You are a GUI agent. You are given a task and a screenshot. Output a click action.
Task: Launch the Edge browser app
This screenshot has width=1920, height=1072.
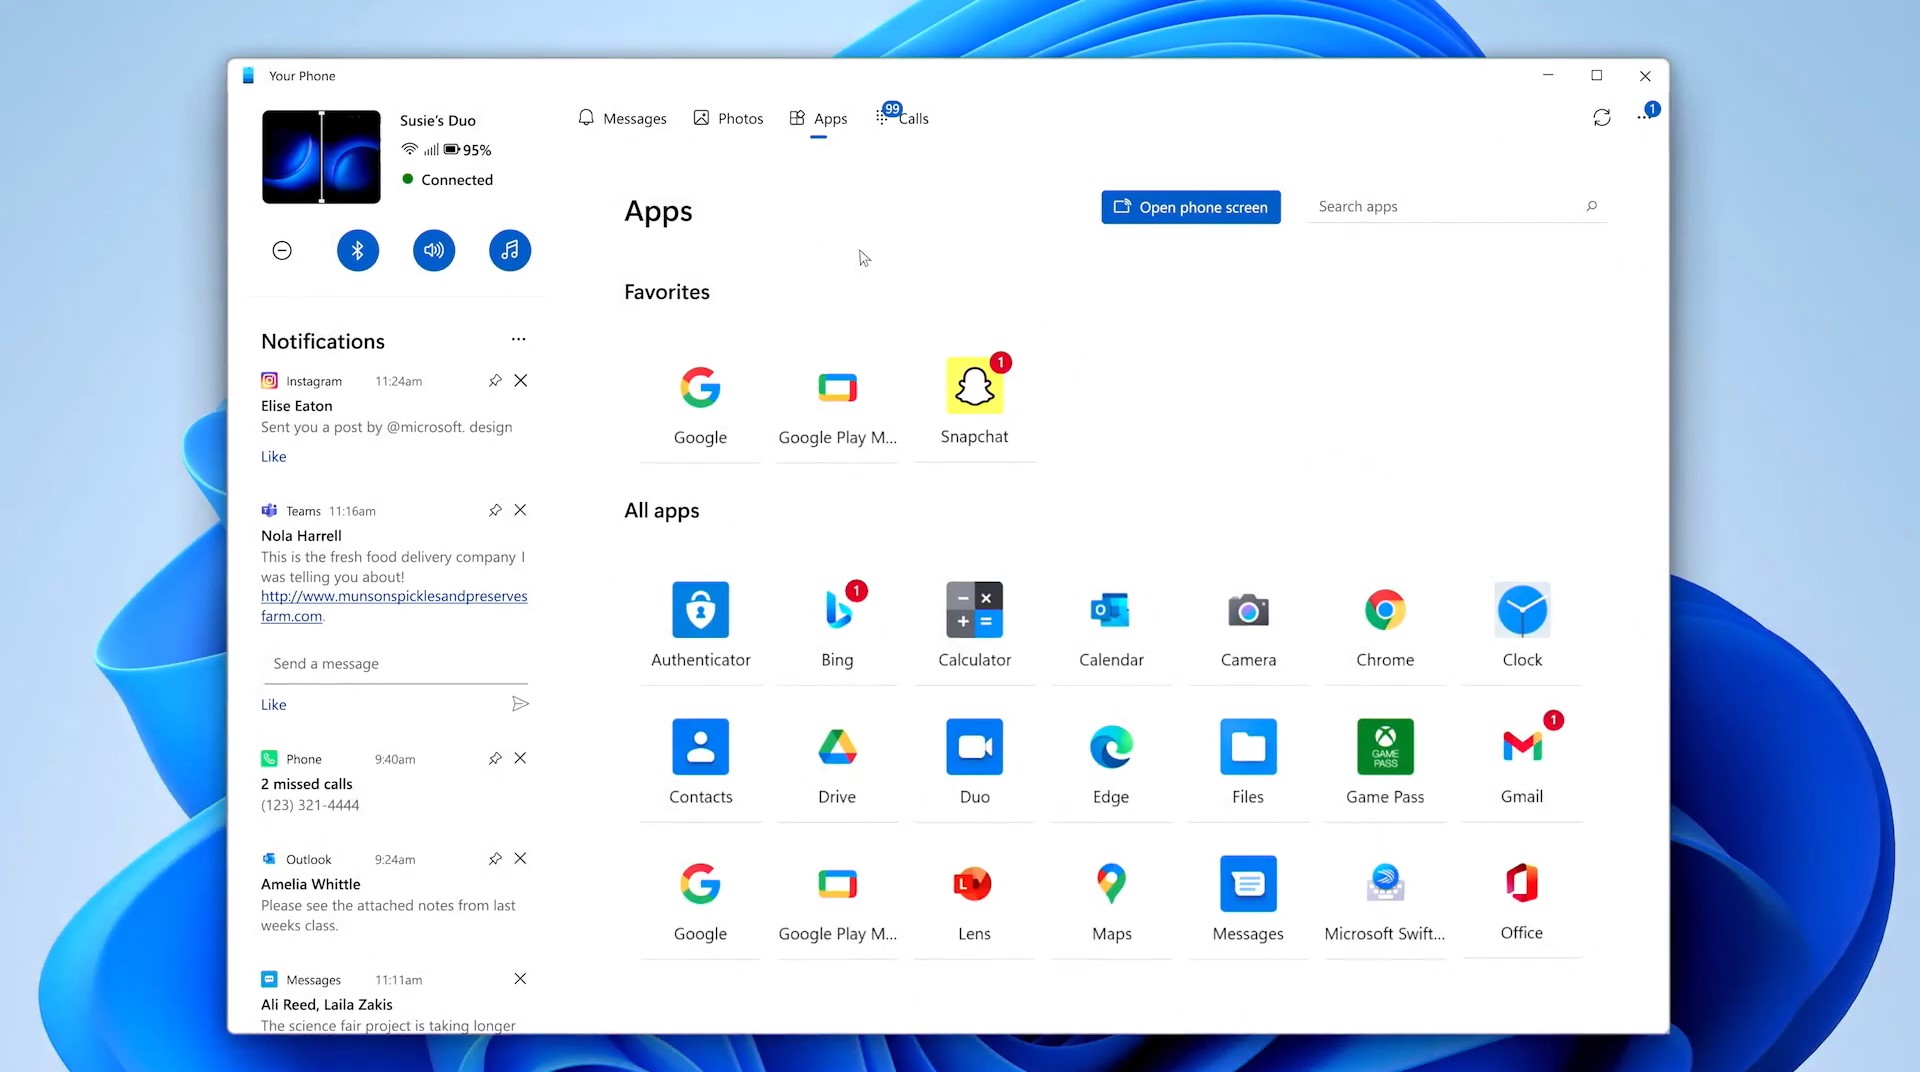click(x=1111, y=762)
